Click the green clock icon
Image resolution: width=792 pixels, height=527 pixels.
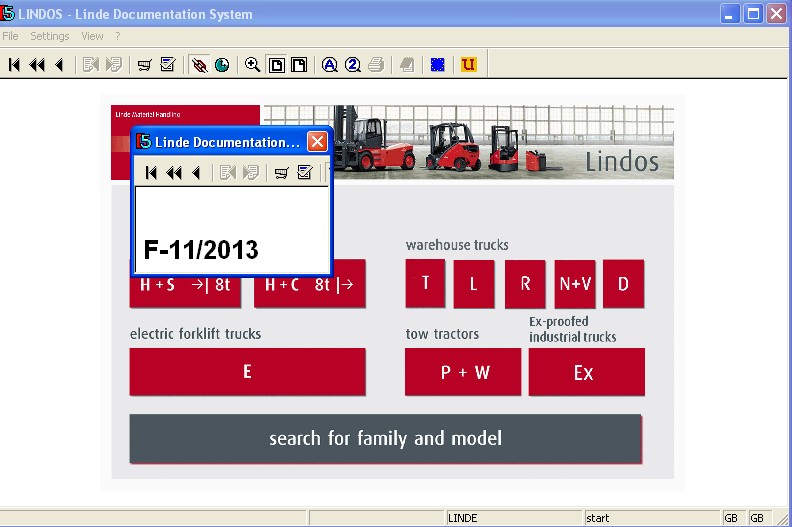[x=222, y=65]
